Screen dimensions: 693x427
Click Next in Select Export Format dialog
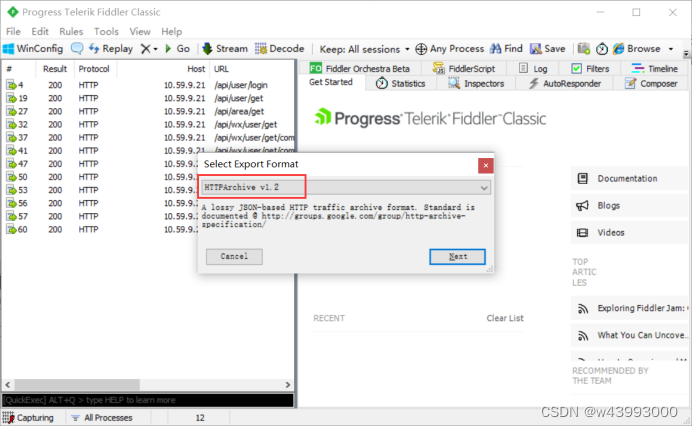457,256
